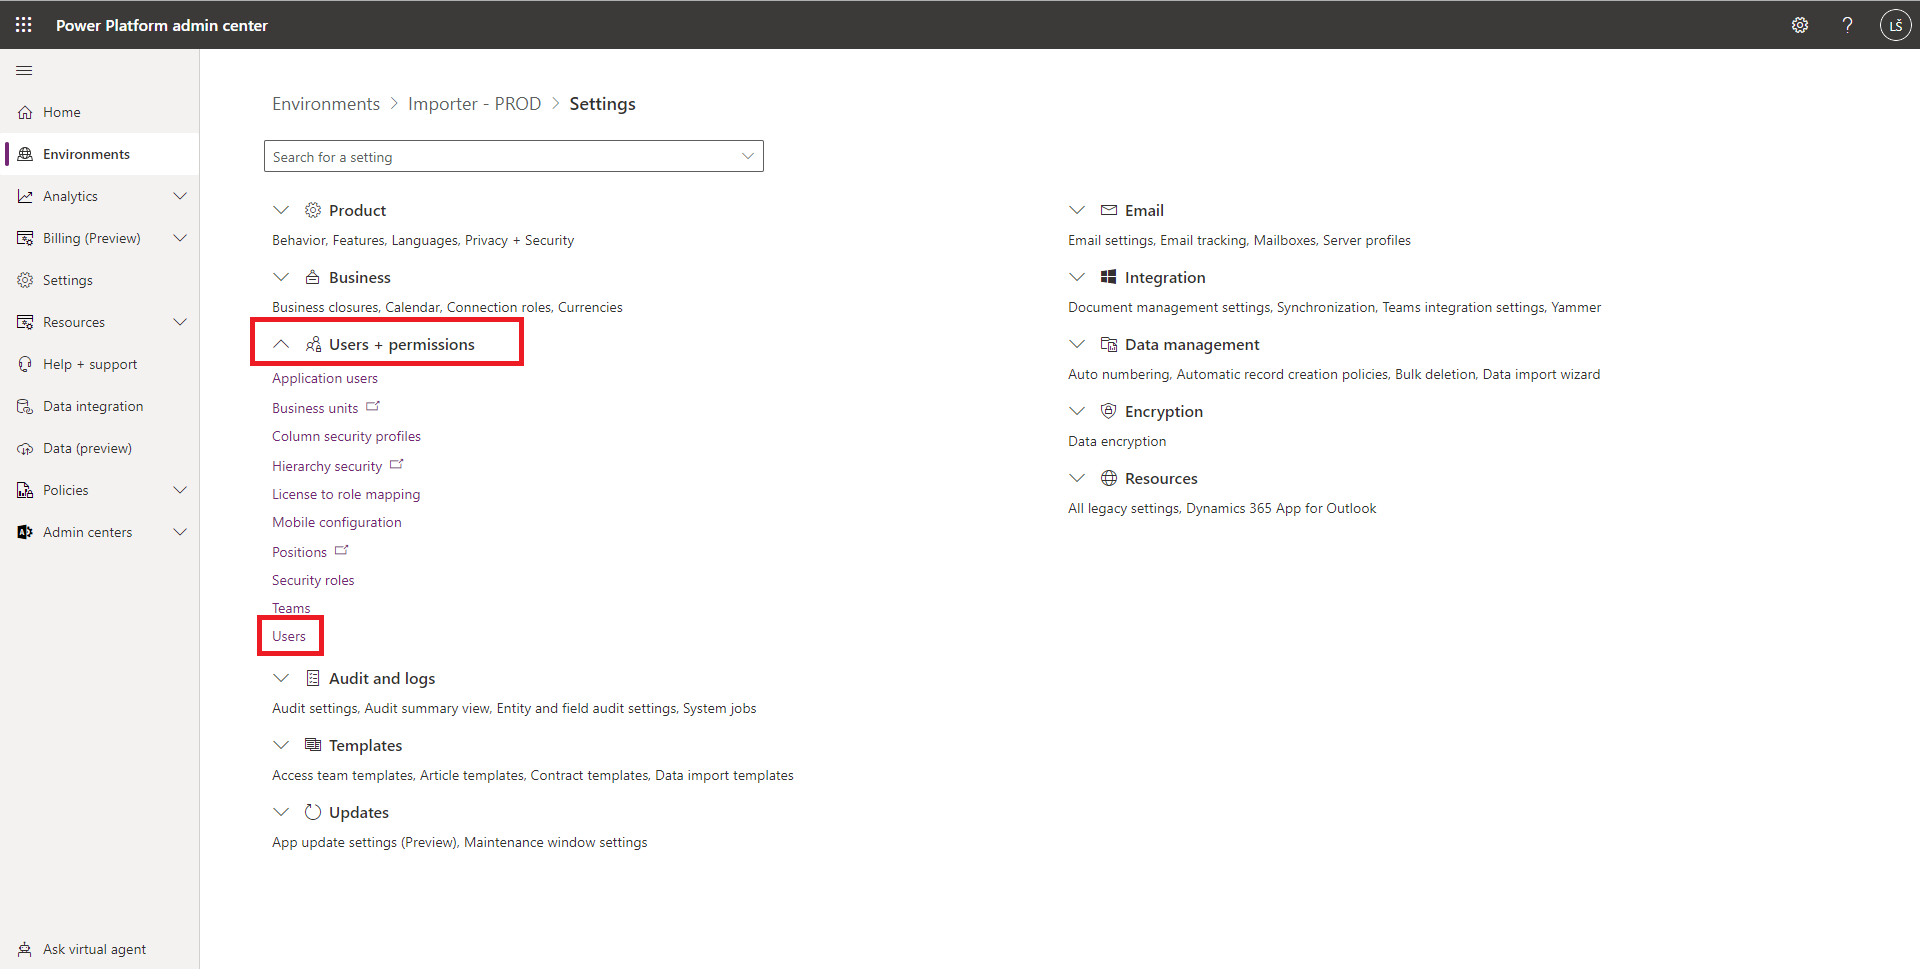
Task: Click the Ask virtual agent icon
Action: click(25, 949)
